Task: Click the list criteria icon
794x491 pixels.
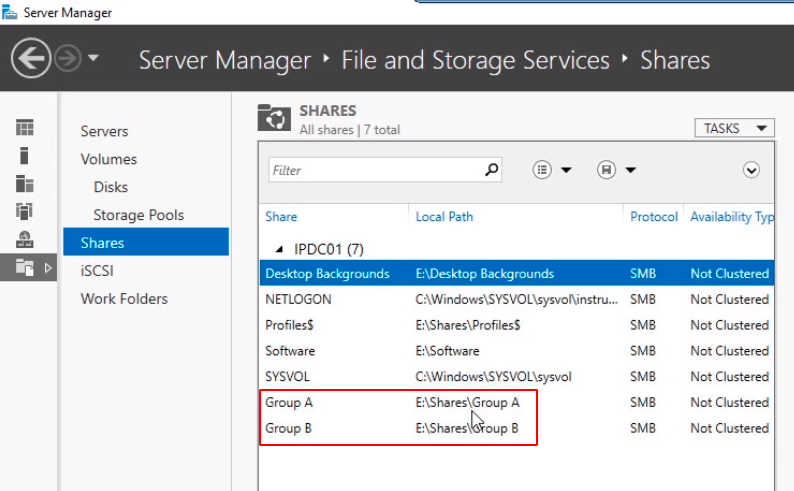Action: [x=542, y=170]
